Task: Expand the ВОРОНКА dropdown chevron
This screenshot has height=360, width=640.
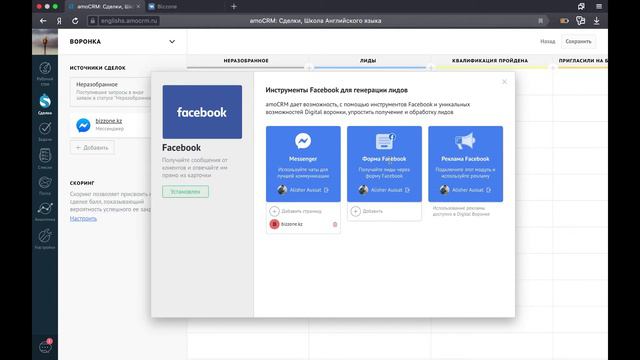Action: [172, 42]
